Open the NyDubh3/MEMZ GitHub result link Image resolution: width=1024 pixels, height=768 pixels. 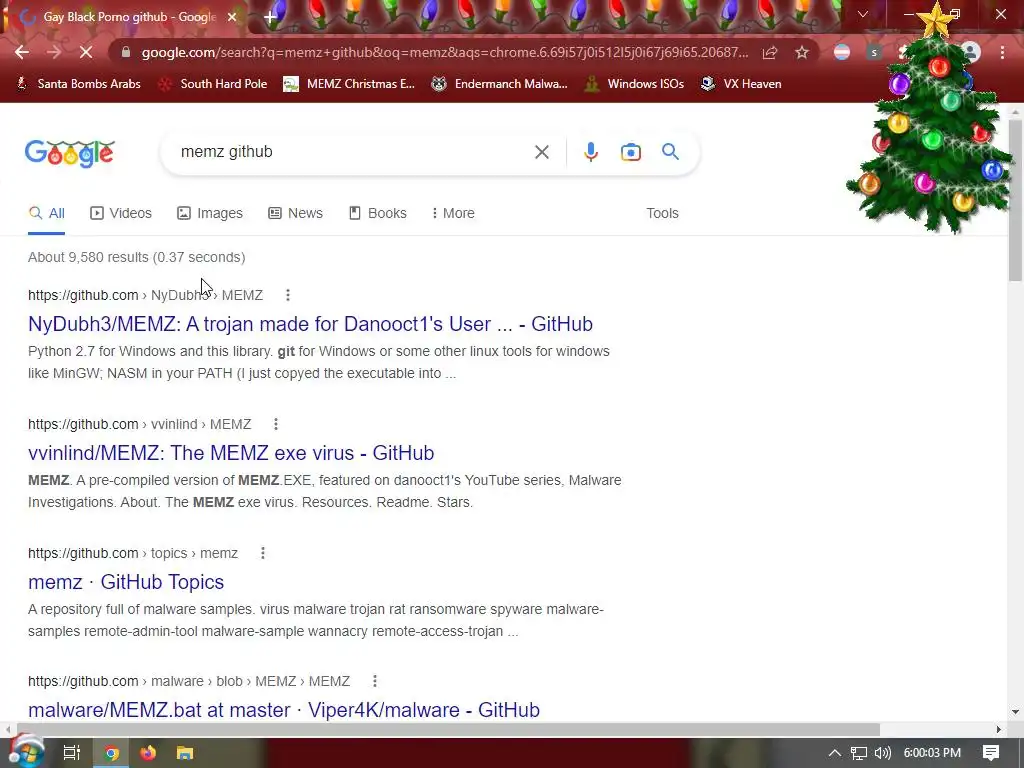coord(310,324)
